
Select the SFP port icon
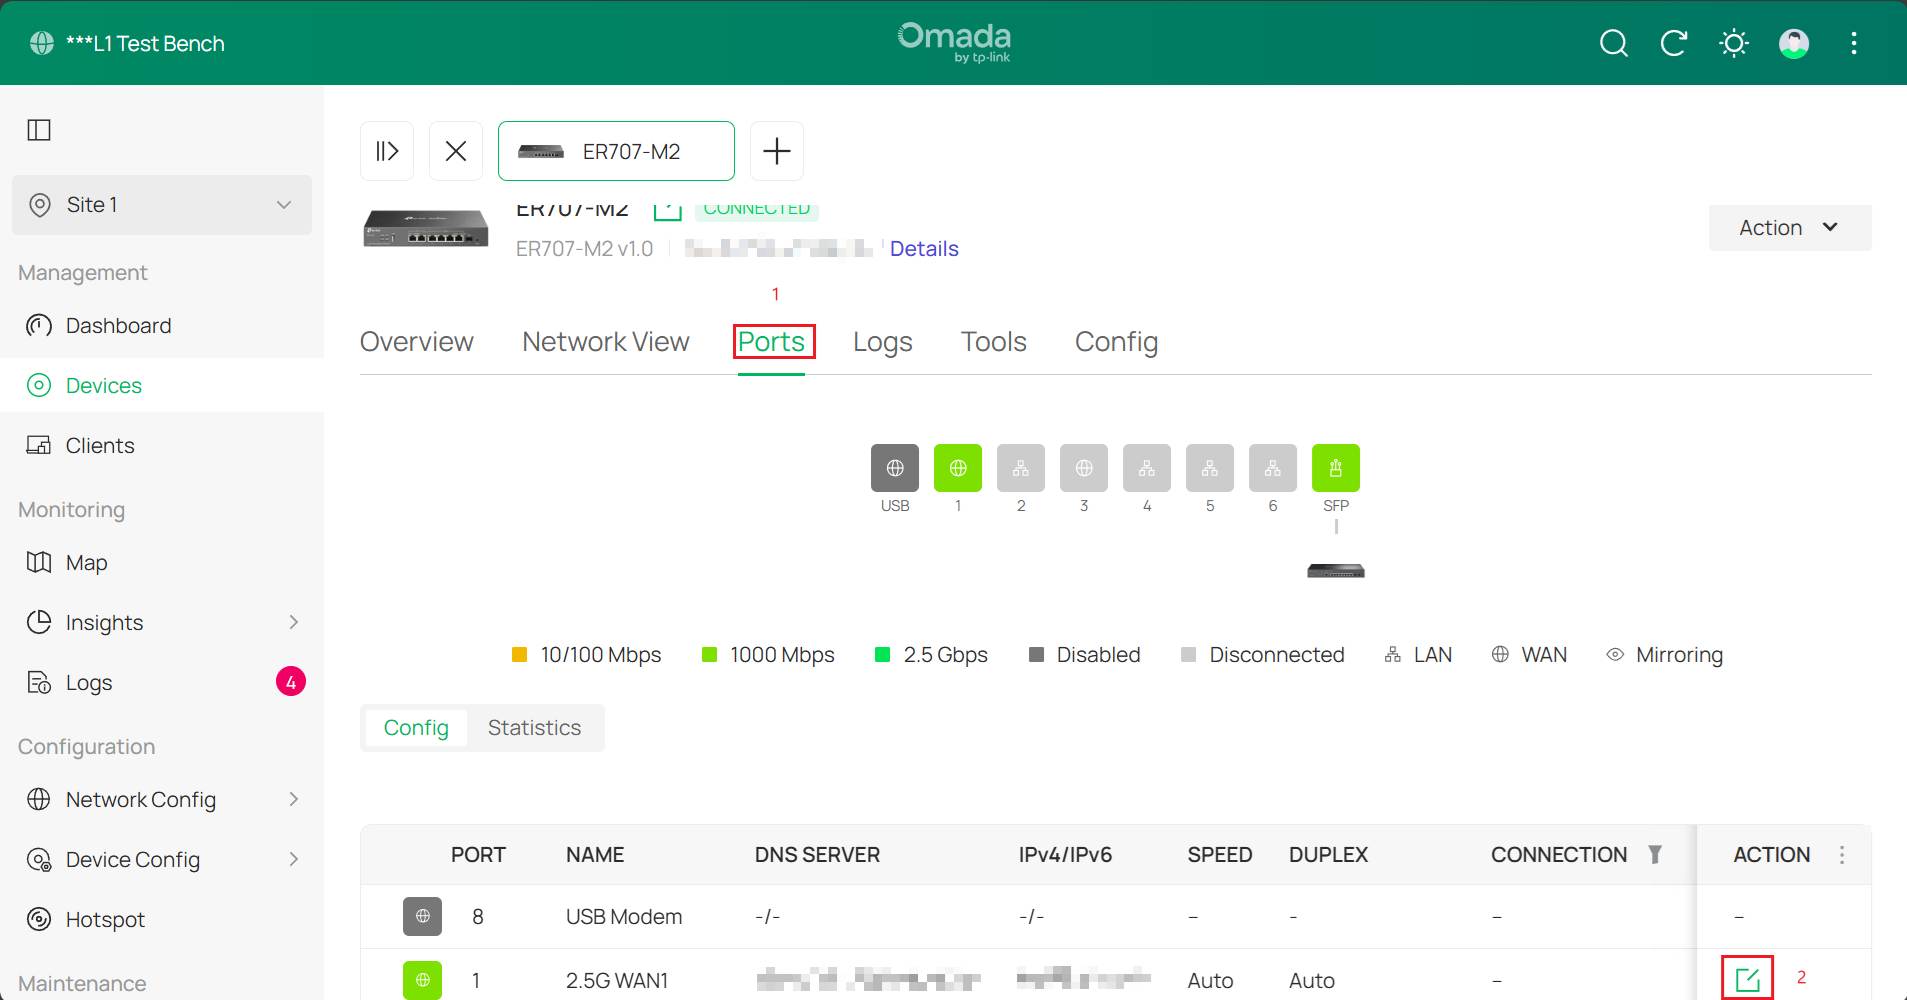point(1336,468)
